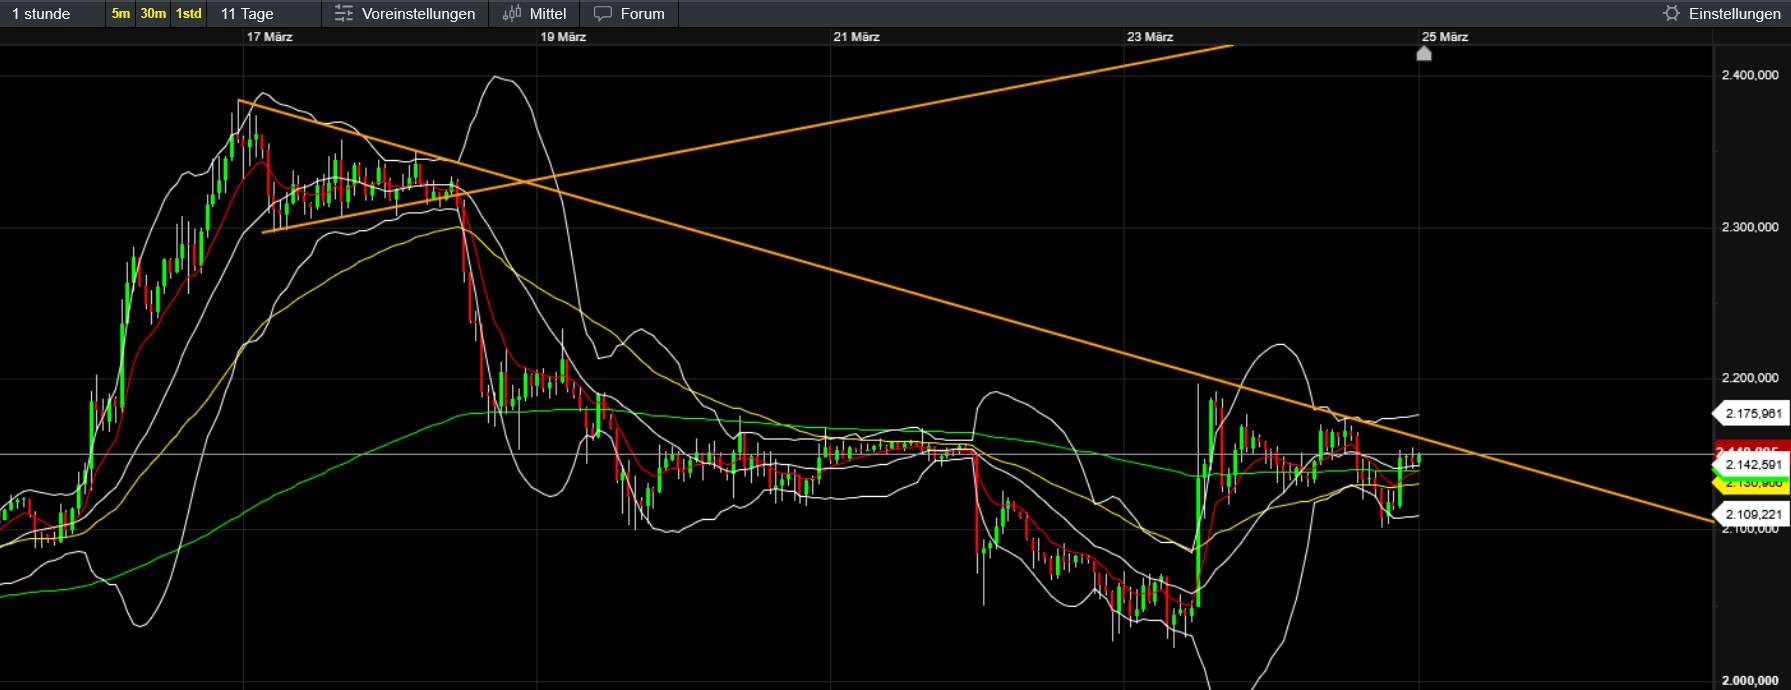This screenshot has height=690, width=1791.
Task: Click the house-shaped marker below 25 März
Action: point(1424,54)
